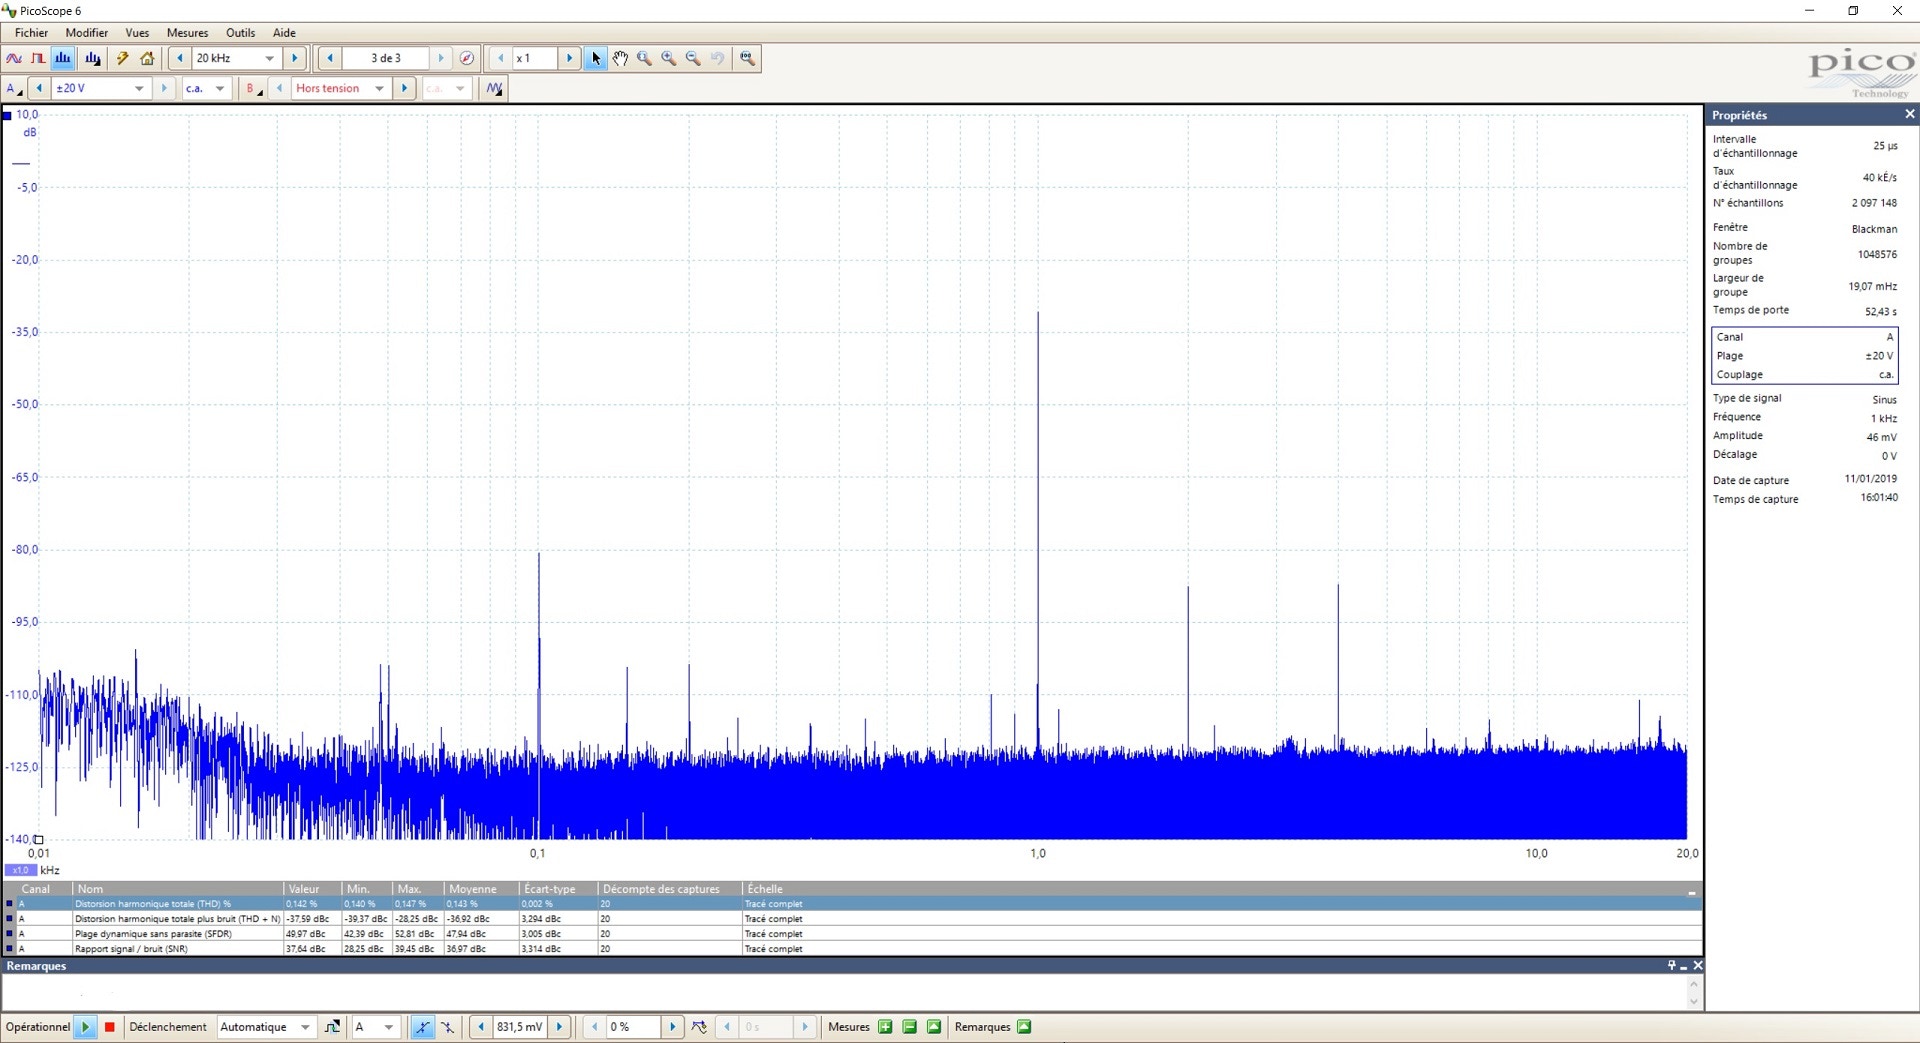This screenshot has width=1920, height=1043.
Task: Select the hand pan tool
Action: click(x=620, y=58)
